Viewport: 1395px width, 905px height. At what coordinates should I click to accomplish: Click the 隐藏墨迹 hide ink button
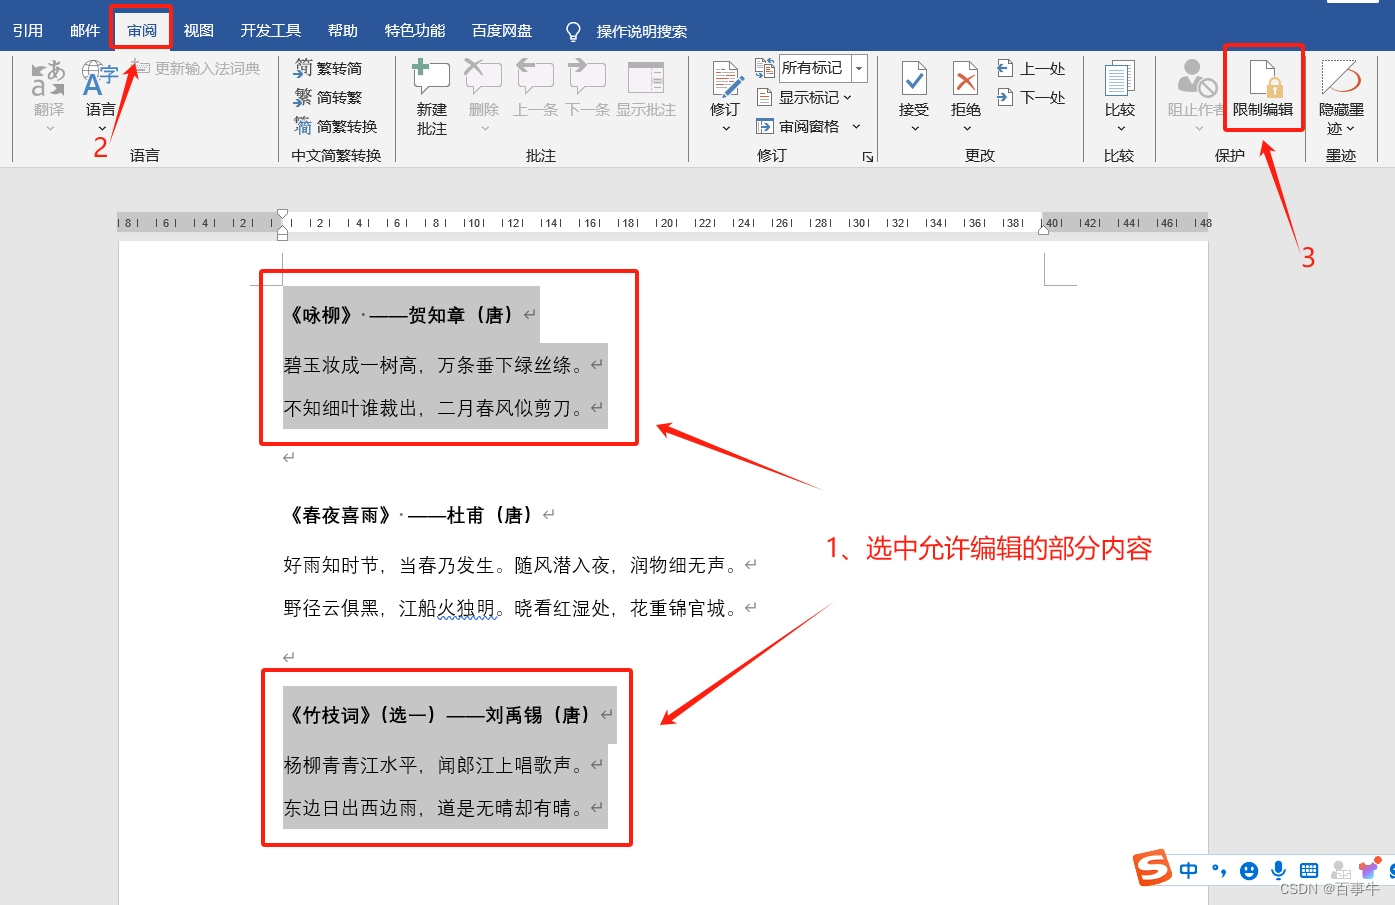[x=1341, y=97]
